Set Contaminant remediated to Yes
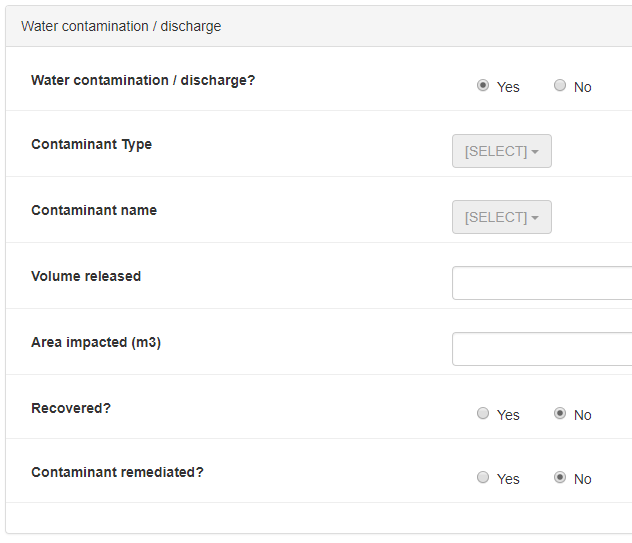This screenshot has height=543, width=632. coord(483,478)
